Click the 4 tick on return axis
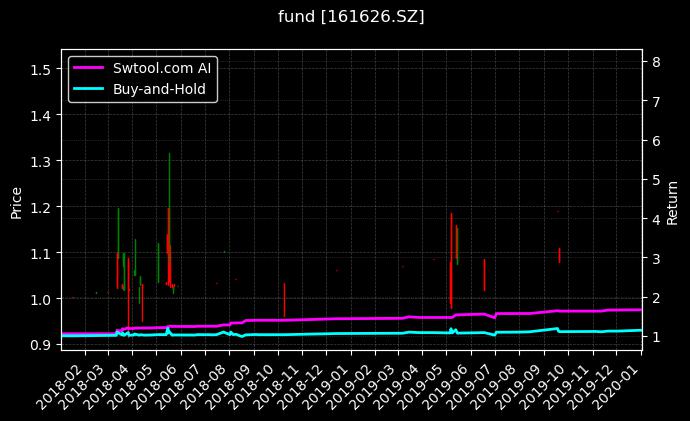The width and height of the screenshot is (690, 421). pyautogui.click(x=655, y=219)
